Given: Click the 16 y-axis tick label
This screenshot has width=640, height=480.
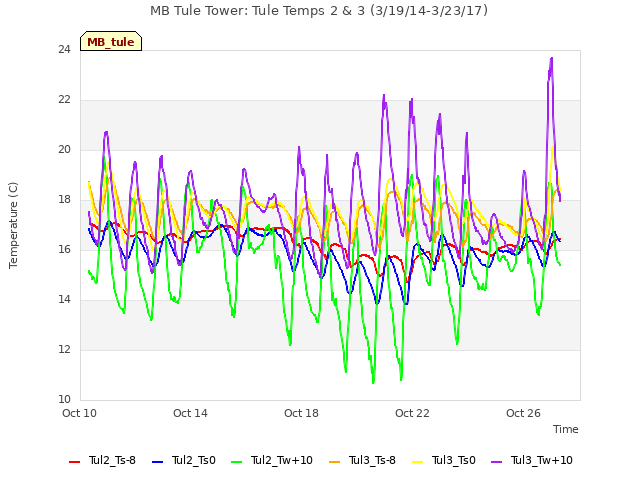Looking at the screenshot, I should click(x=64, y=250).
